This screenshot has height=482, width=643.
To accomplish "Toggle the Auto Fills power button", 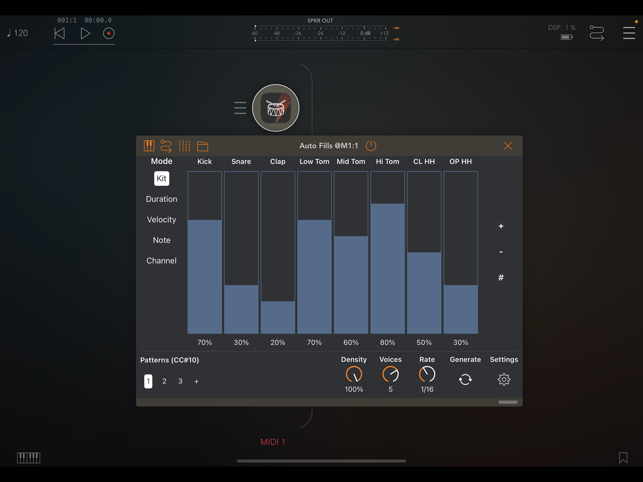I will [371, 146].
